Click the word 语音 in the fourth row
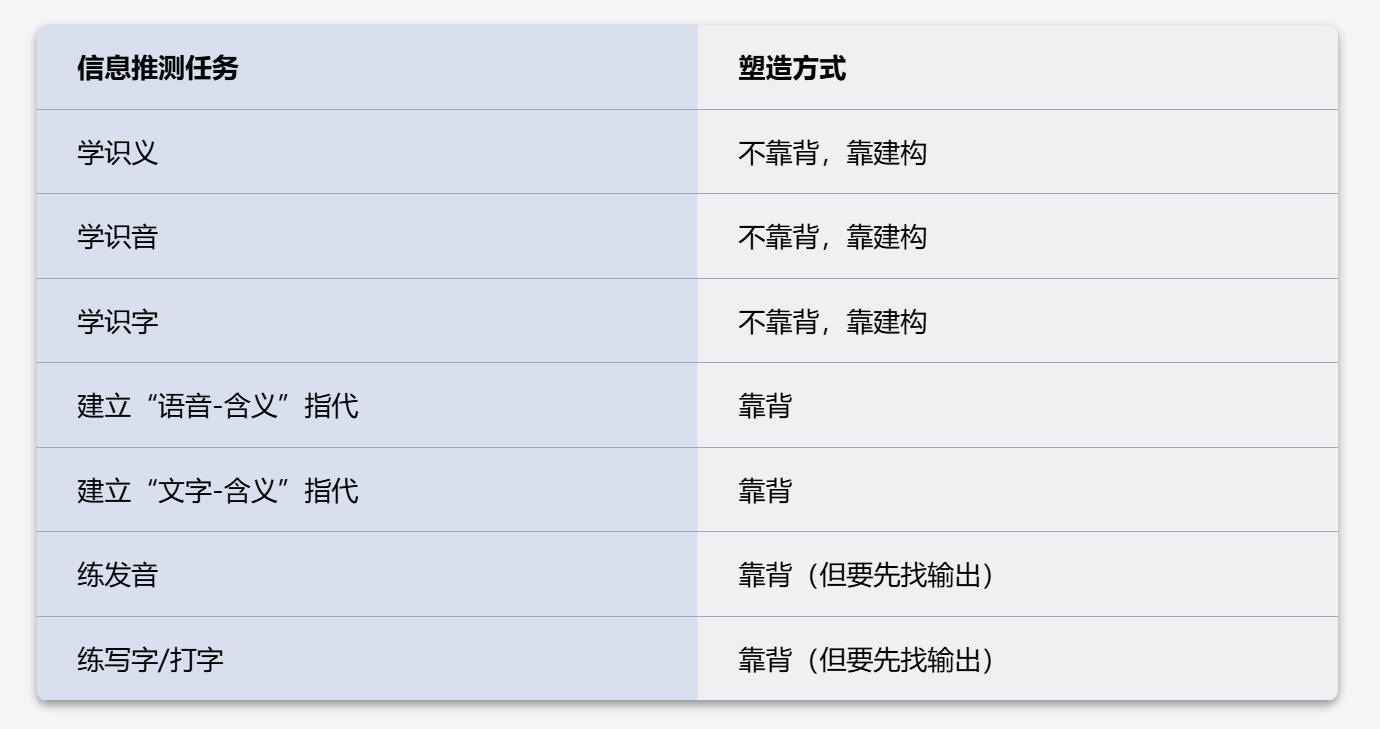1380x729 pixels. click(184, 406)
